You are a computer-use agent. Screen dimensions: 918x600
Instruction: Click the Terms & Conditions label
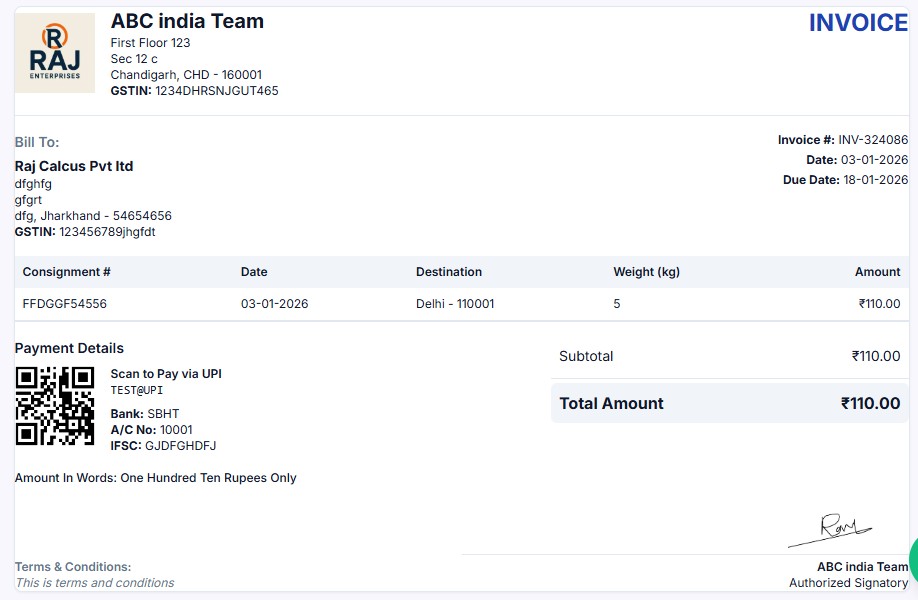[73, 567]
